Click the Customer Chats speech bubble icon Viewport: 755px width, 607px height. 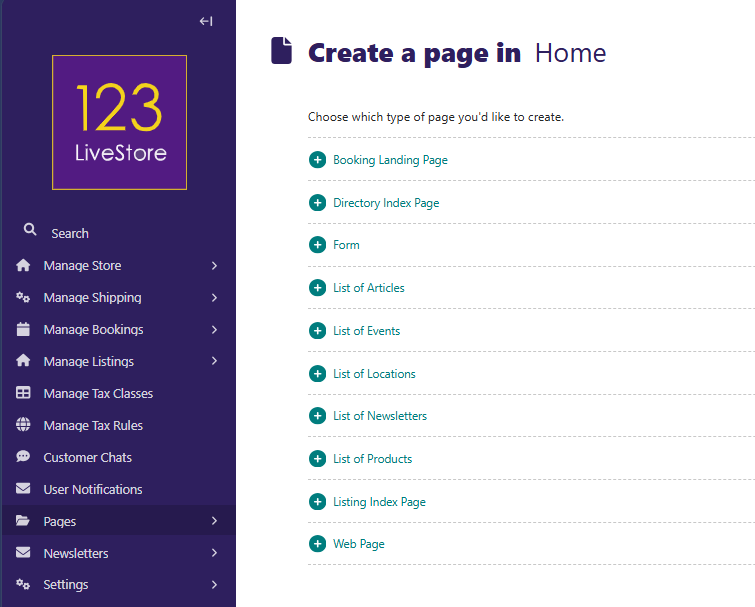coord(23,457)
